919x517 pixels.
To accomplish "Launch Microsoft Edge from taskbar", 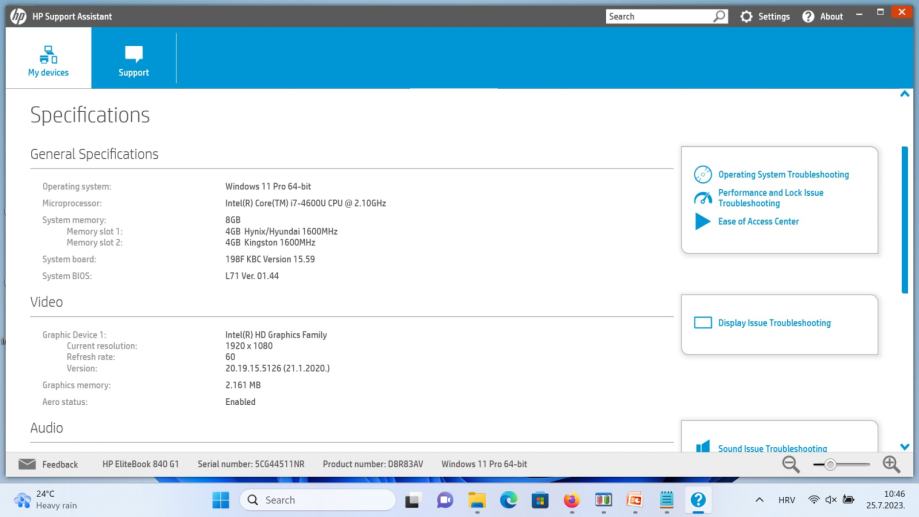I will 509,500.
